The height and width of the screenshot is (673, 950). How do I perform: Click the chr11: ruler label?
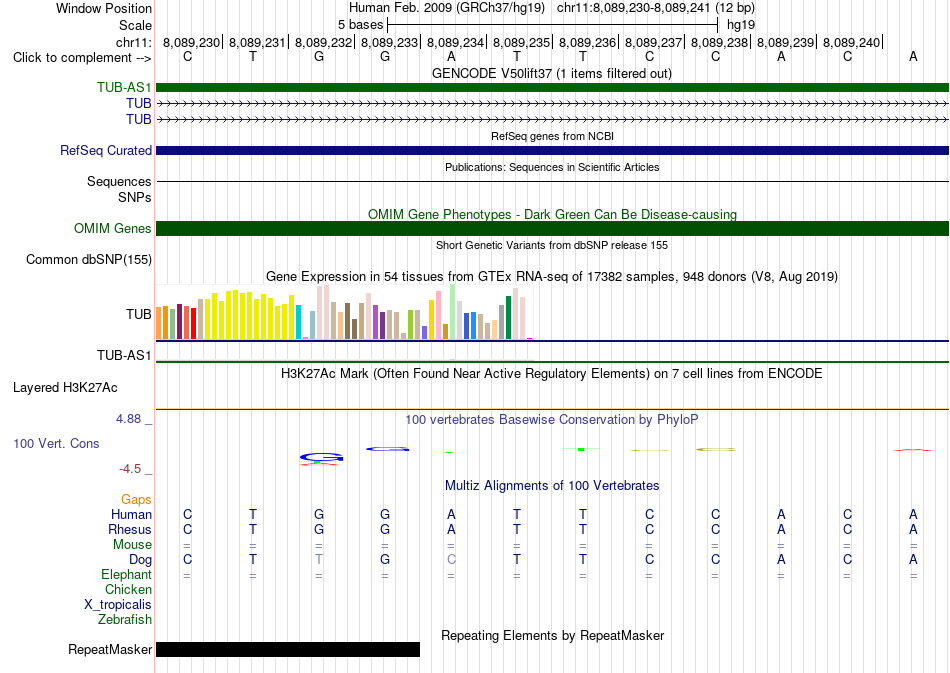pyautogui.click(x=133, y=42)
